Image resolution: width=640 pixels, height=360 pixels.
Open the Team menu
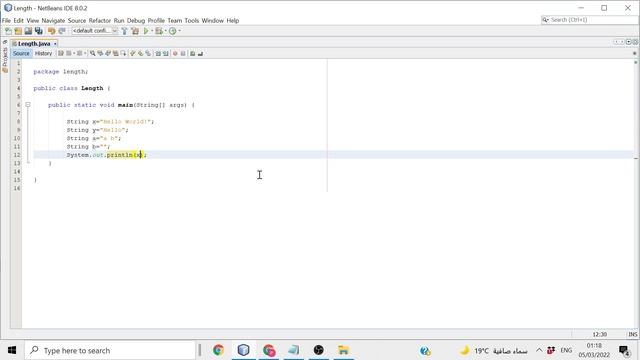pyautogui.click(x=175, y=20)
